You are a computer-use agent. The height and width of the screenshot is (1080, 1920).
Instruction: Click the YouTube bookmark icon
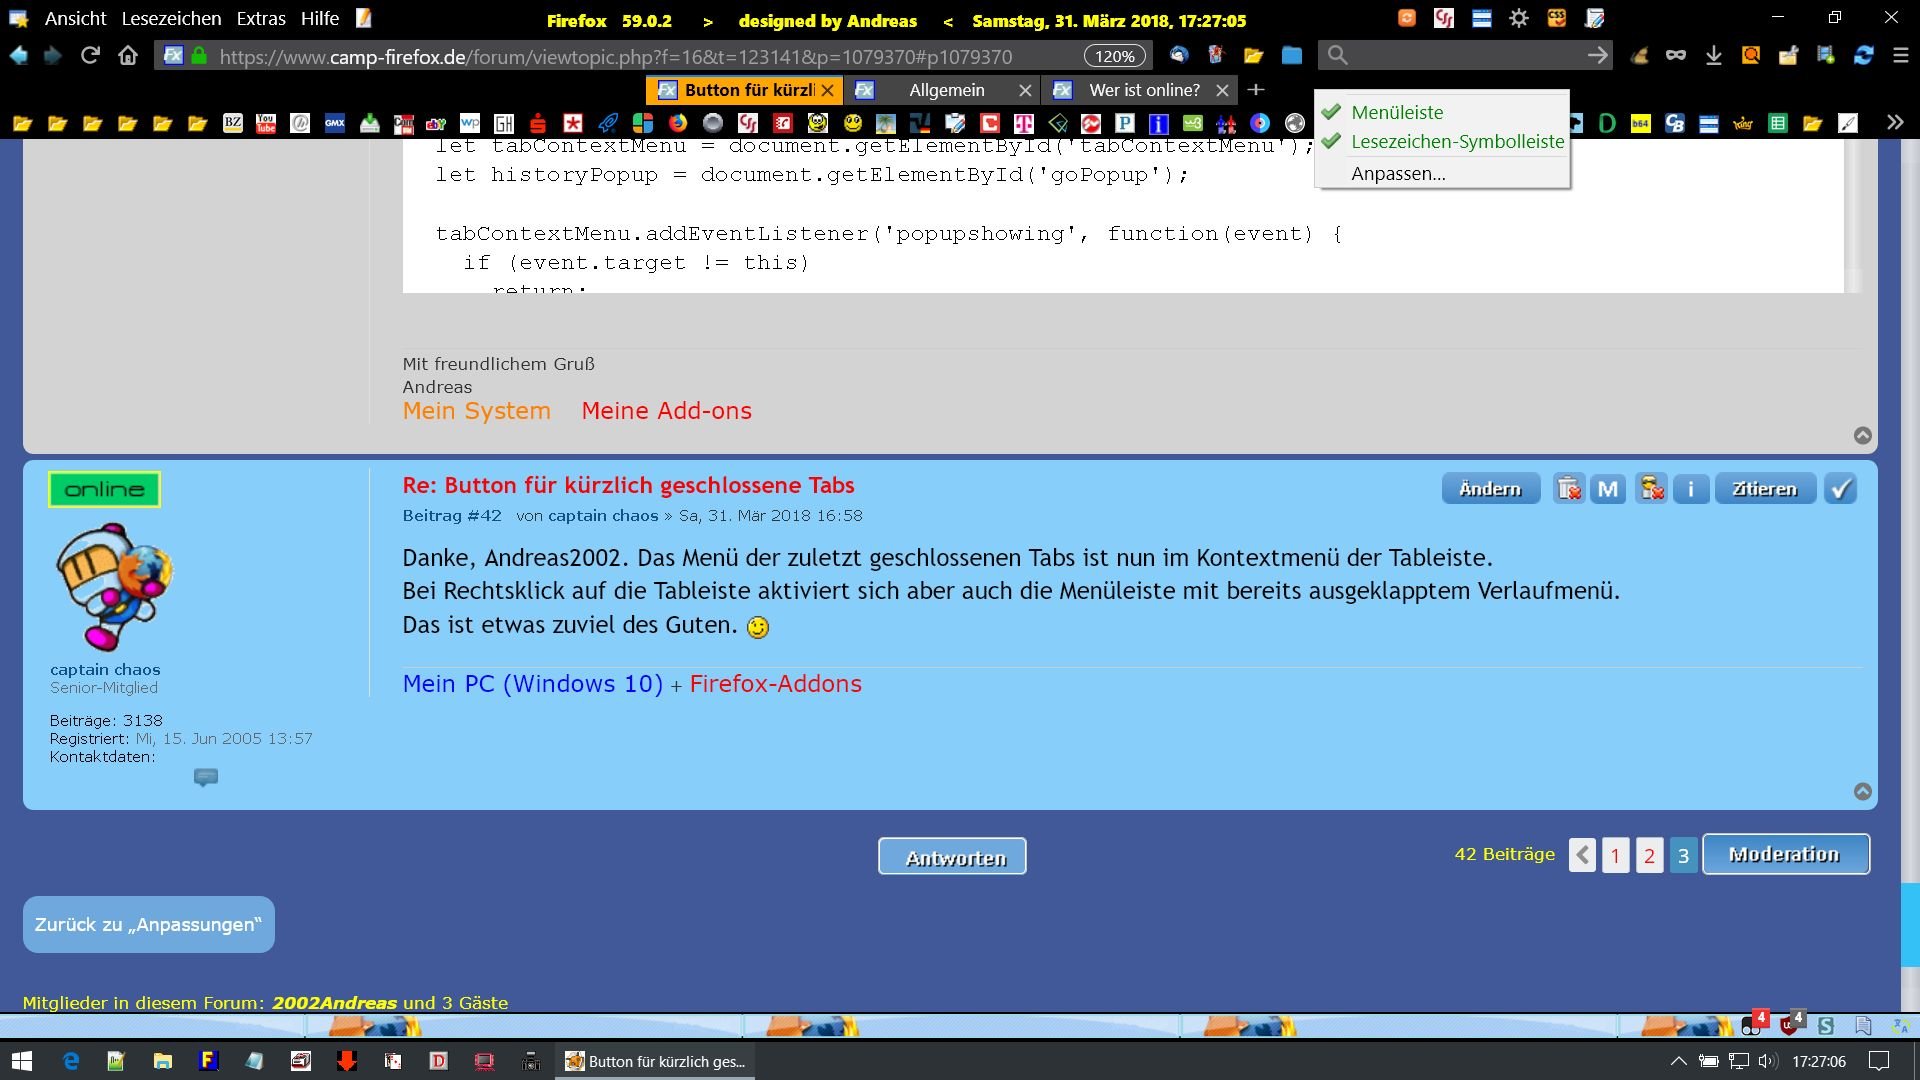pyautogui.click(x=266, y=123)
